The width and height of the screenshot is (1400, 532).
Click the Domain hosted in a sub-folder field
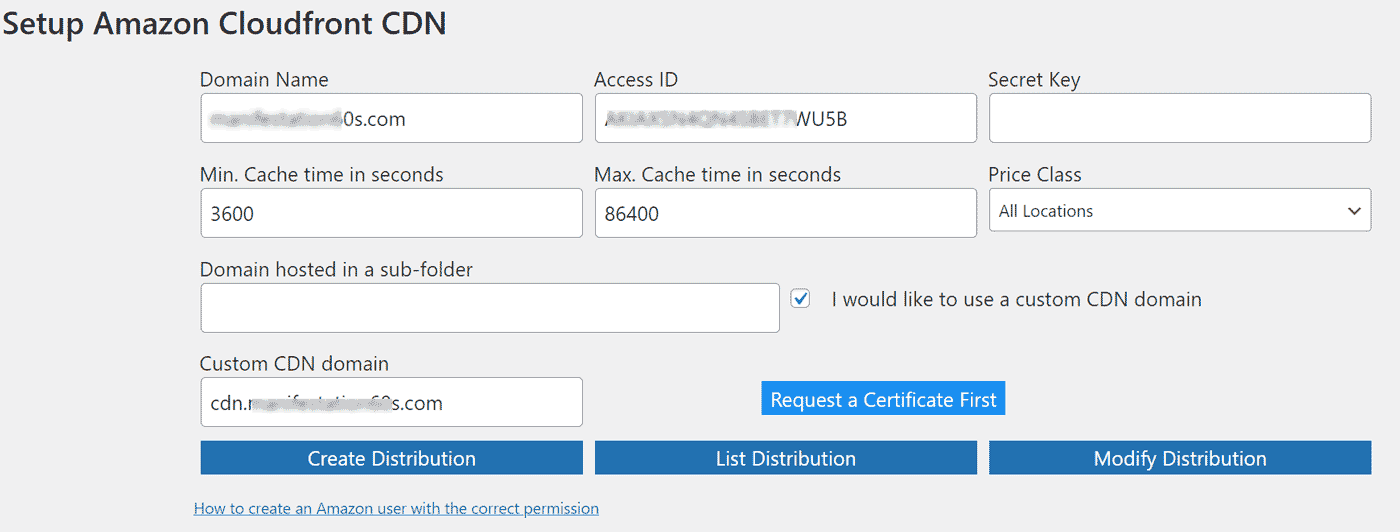(x=490, y=308)
